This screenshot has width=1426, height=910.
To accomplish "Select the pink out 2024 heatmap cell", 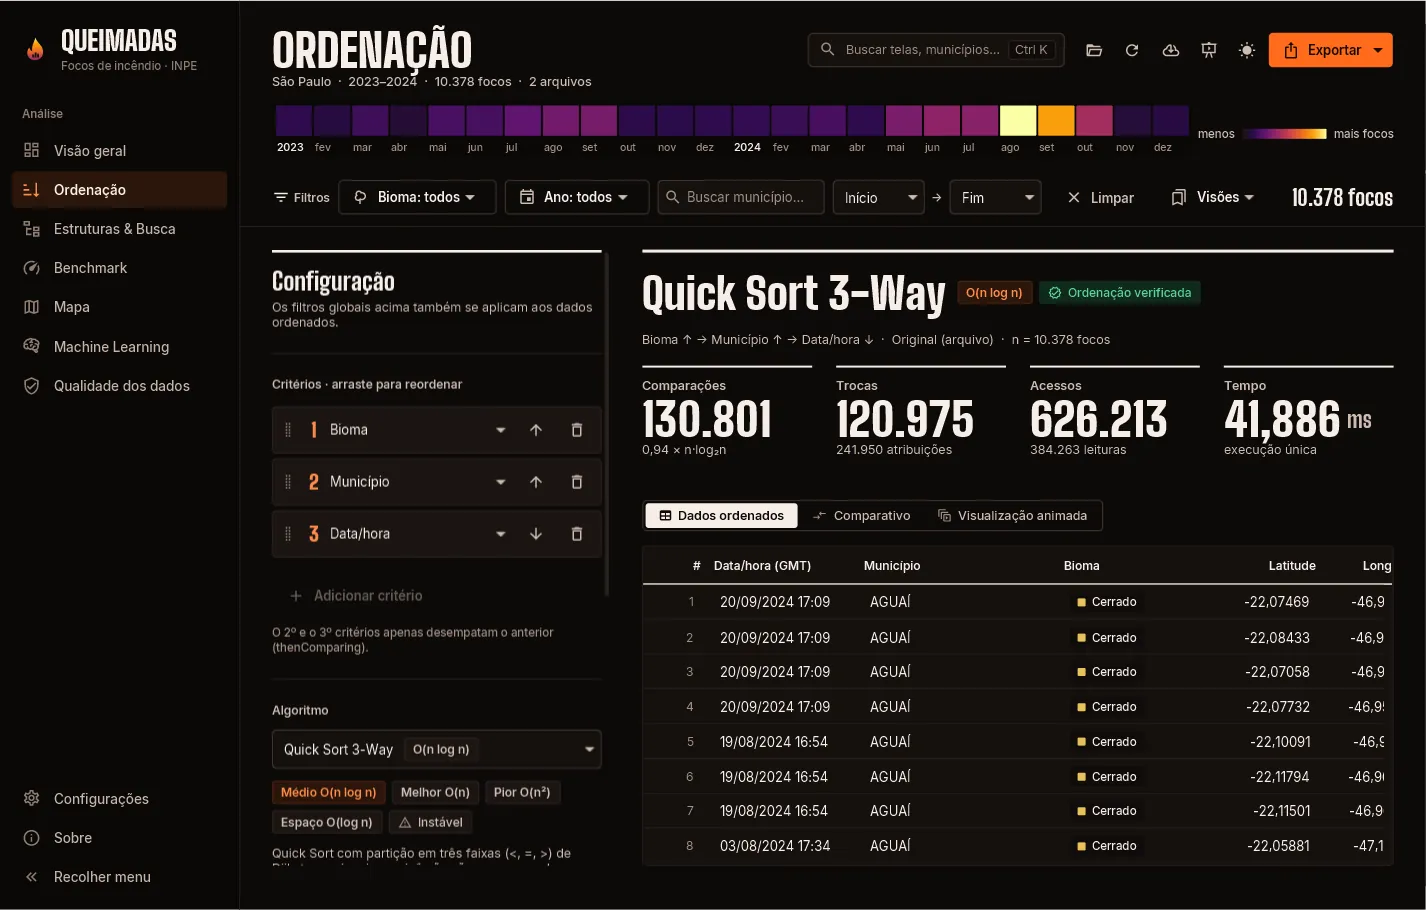I will 1094,121.
